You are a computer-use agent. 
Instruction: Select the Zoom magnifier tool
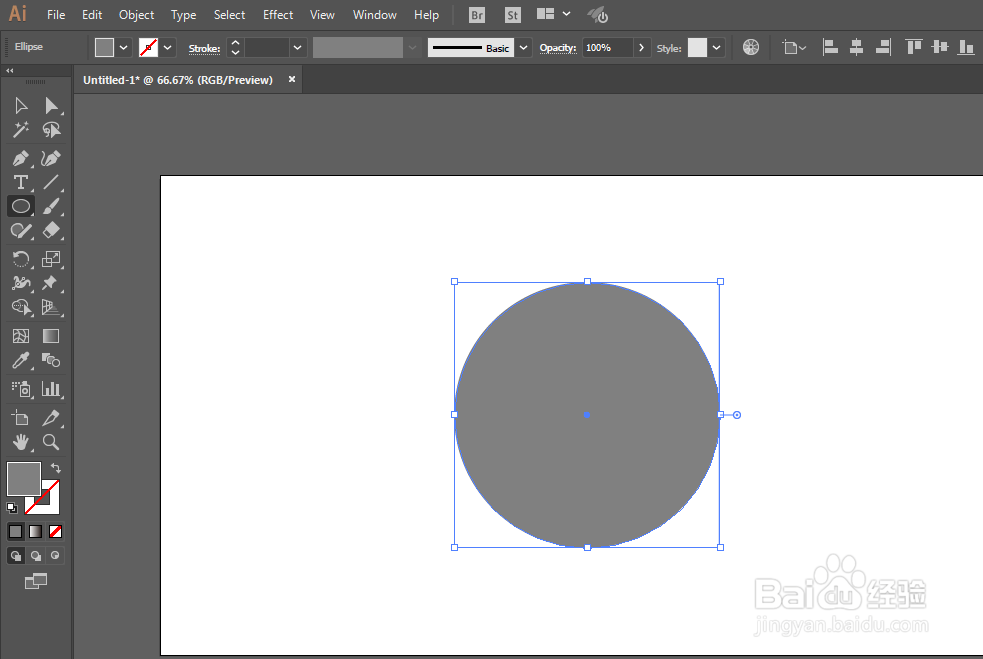click(x=51, y=441)
